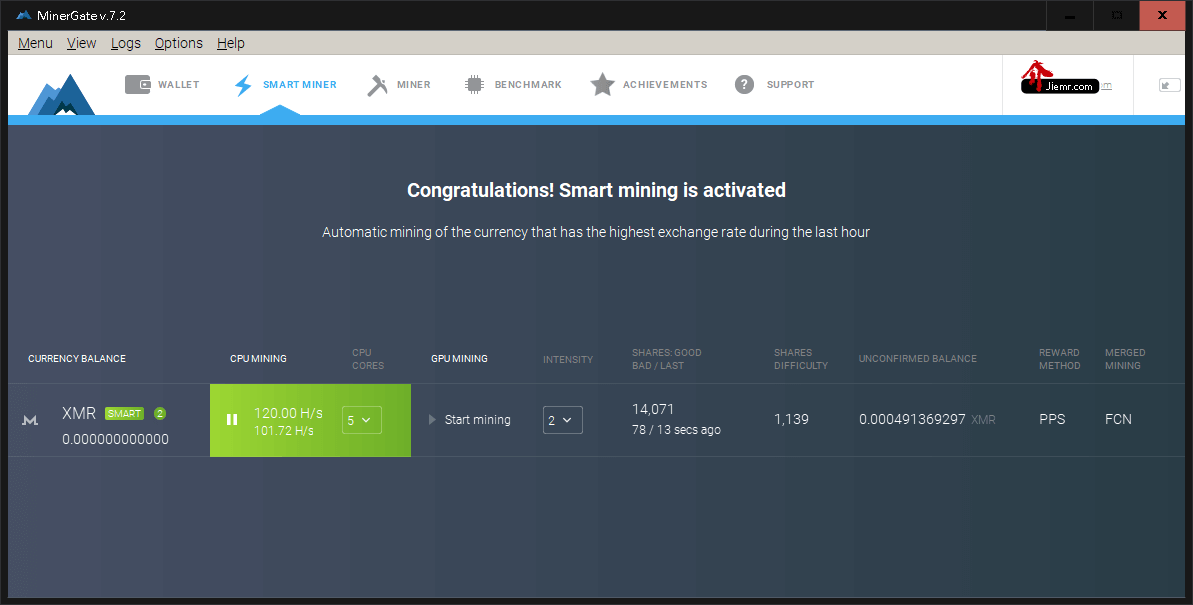The height and width of the screenshot is (605, 1193).
Task: Click the FCN merged mining value
Action: 1118,419
